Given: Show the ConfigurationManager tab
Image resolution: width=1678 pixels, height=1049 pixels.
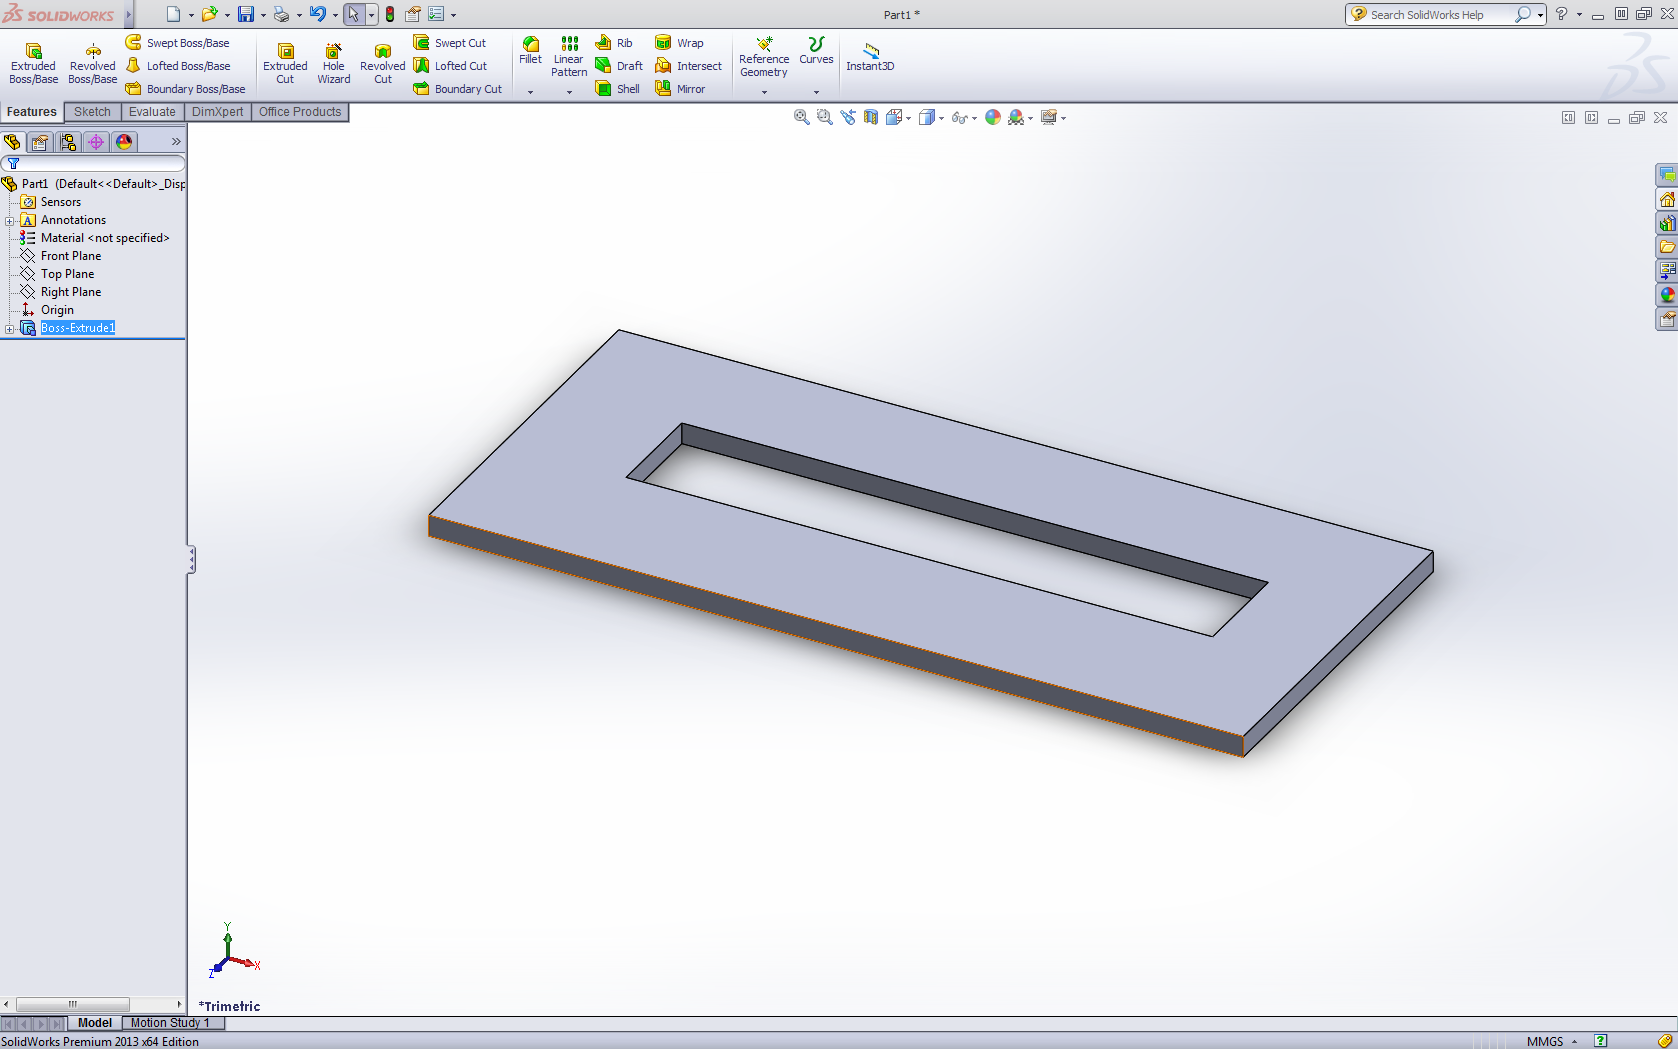Looking at the screenshot, I should (68, 142).
